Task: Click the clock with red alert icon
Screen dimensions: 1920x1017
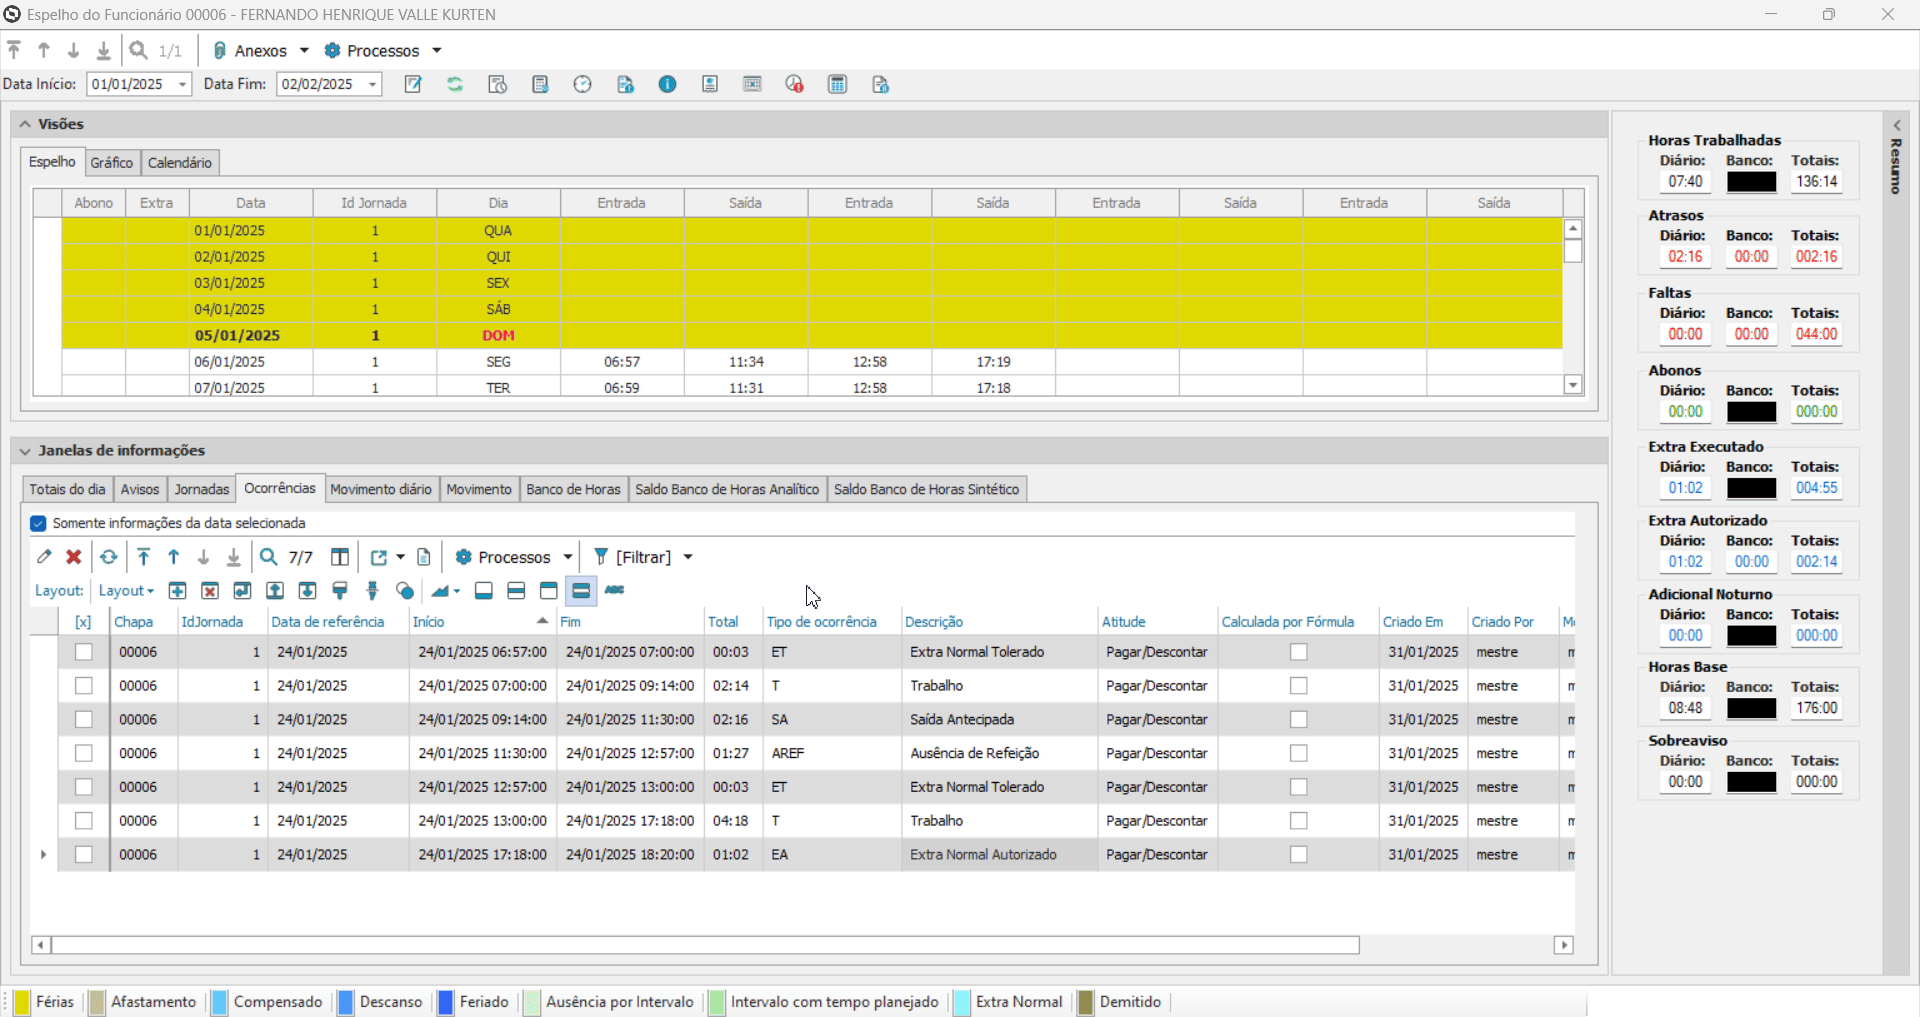Action: tap(795, 84)
